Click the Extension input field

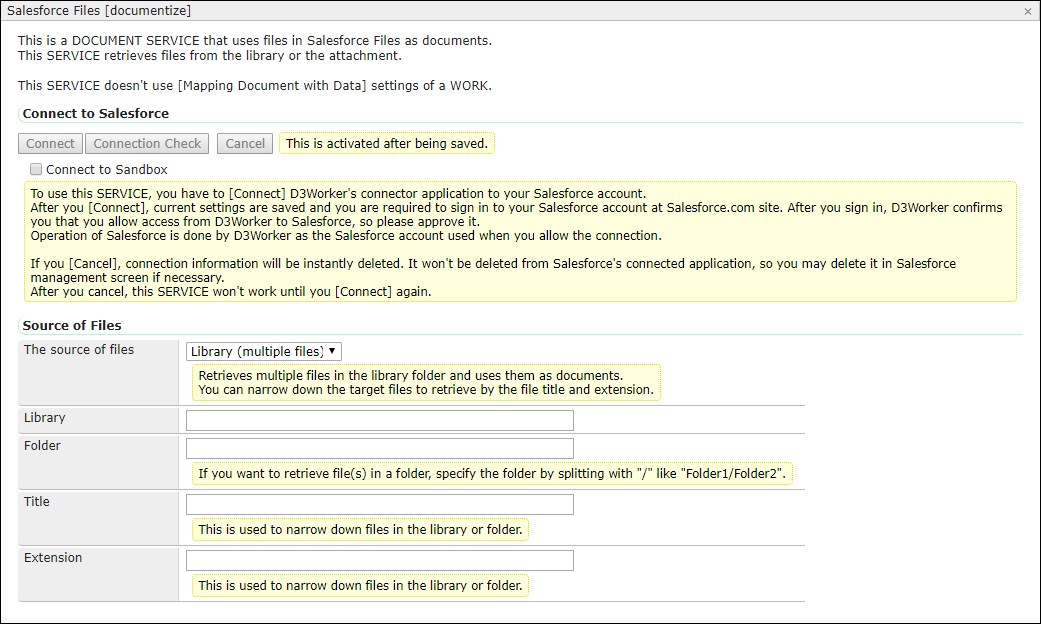pos(380,560)
